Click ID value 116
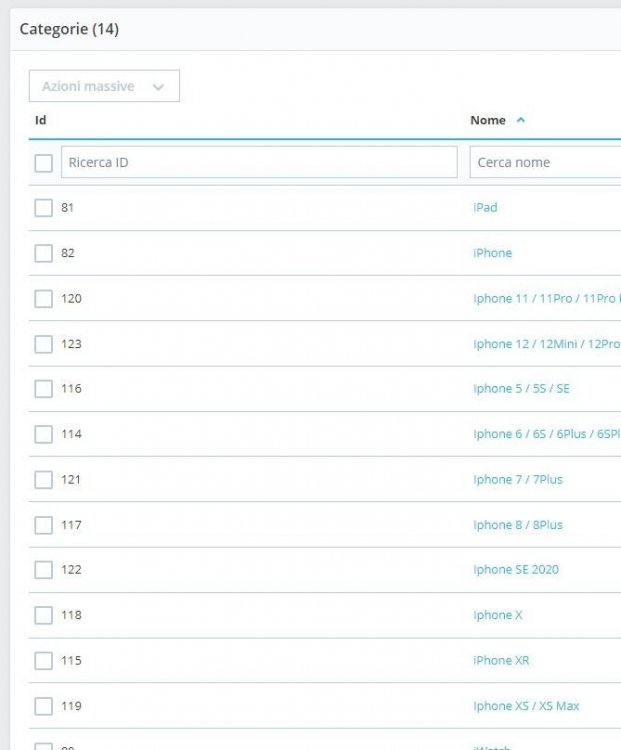 point(71,388)
